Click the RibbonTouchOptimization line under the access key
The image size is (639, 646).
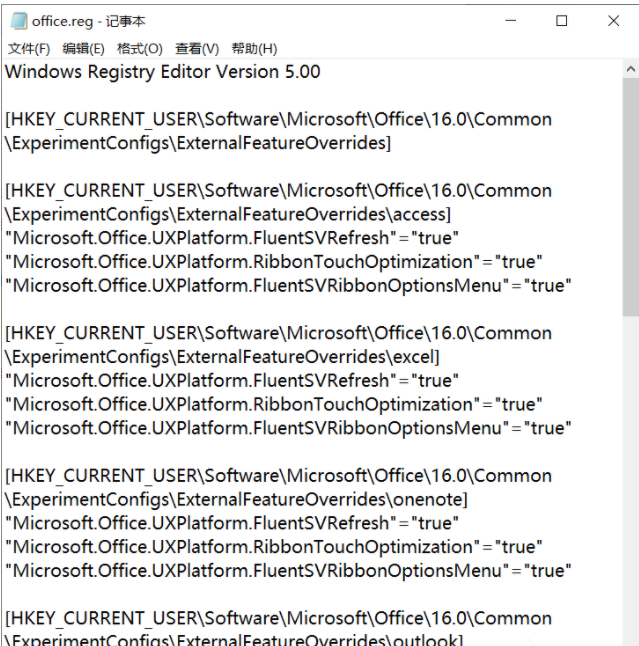point(274,262)
